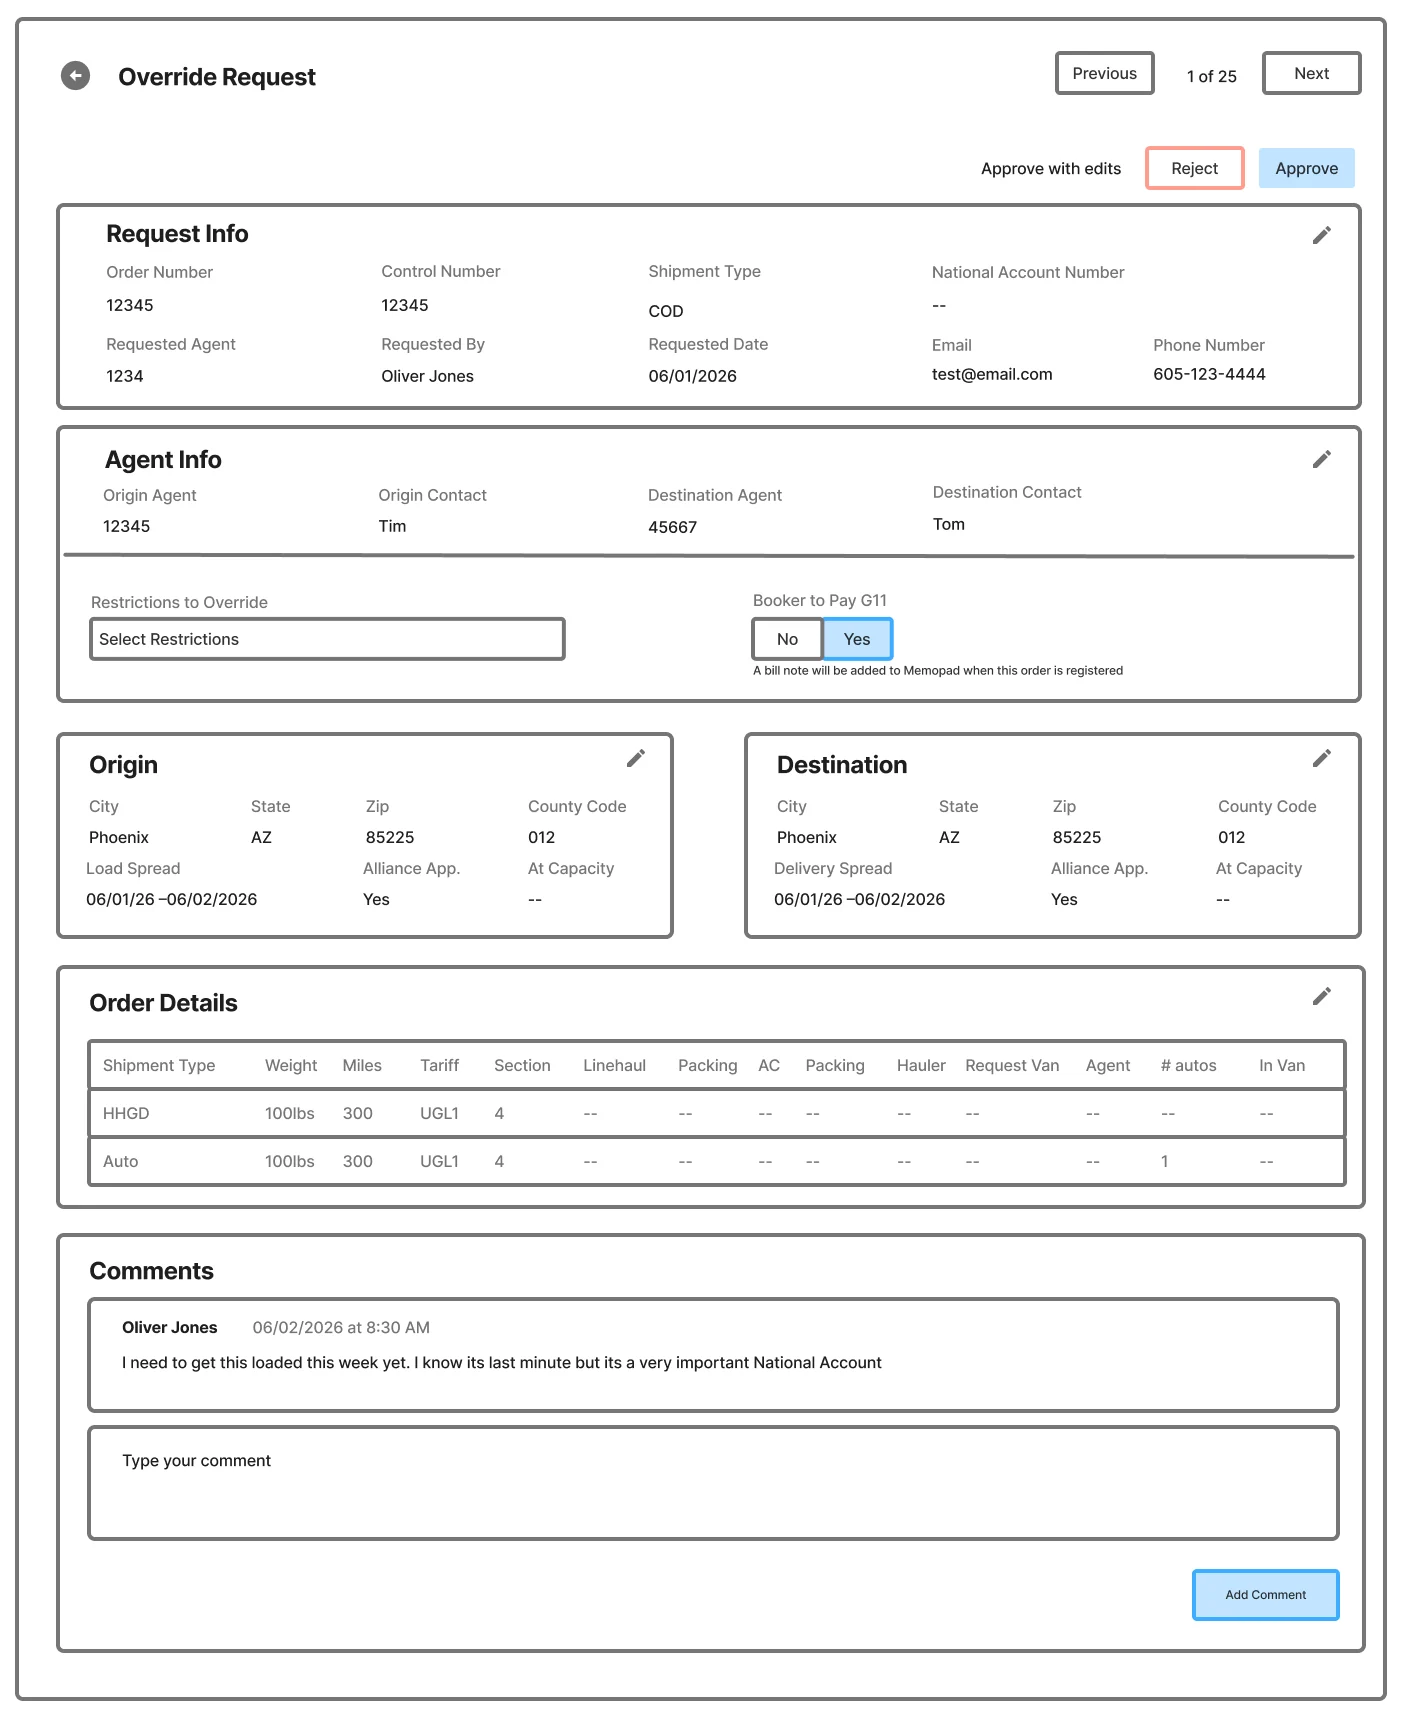Click the # autos column header
The width and height of the screenshot is (1410, 1720).
(x=1188, y=1065)
